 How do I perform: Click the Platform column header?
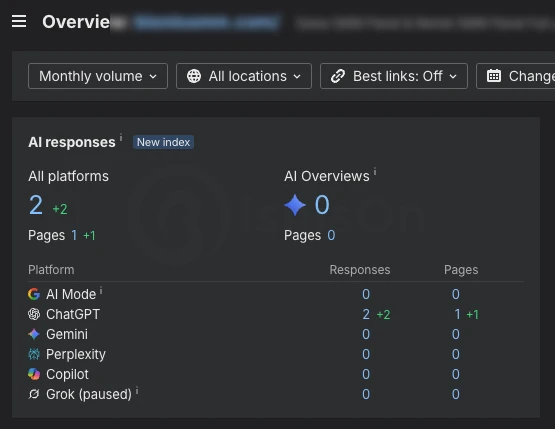[51, 270]
